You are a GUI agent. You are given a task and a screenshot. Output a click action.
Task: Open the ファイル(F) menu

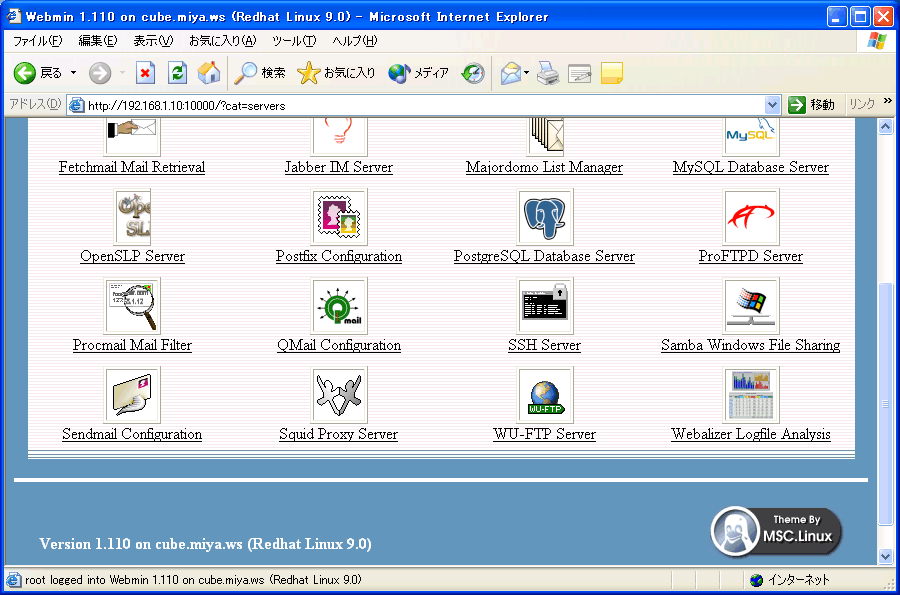point(37,41)
